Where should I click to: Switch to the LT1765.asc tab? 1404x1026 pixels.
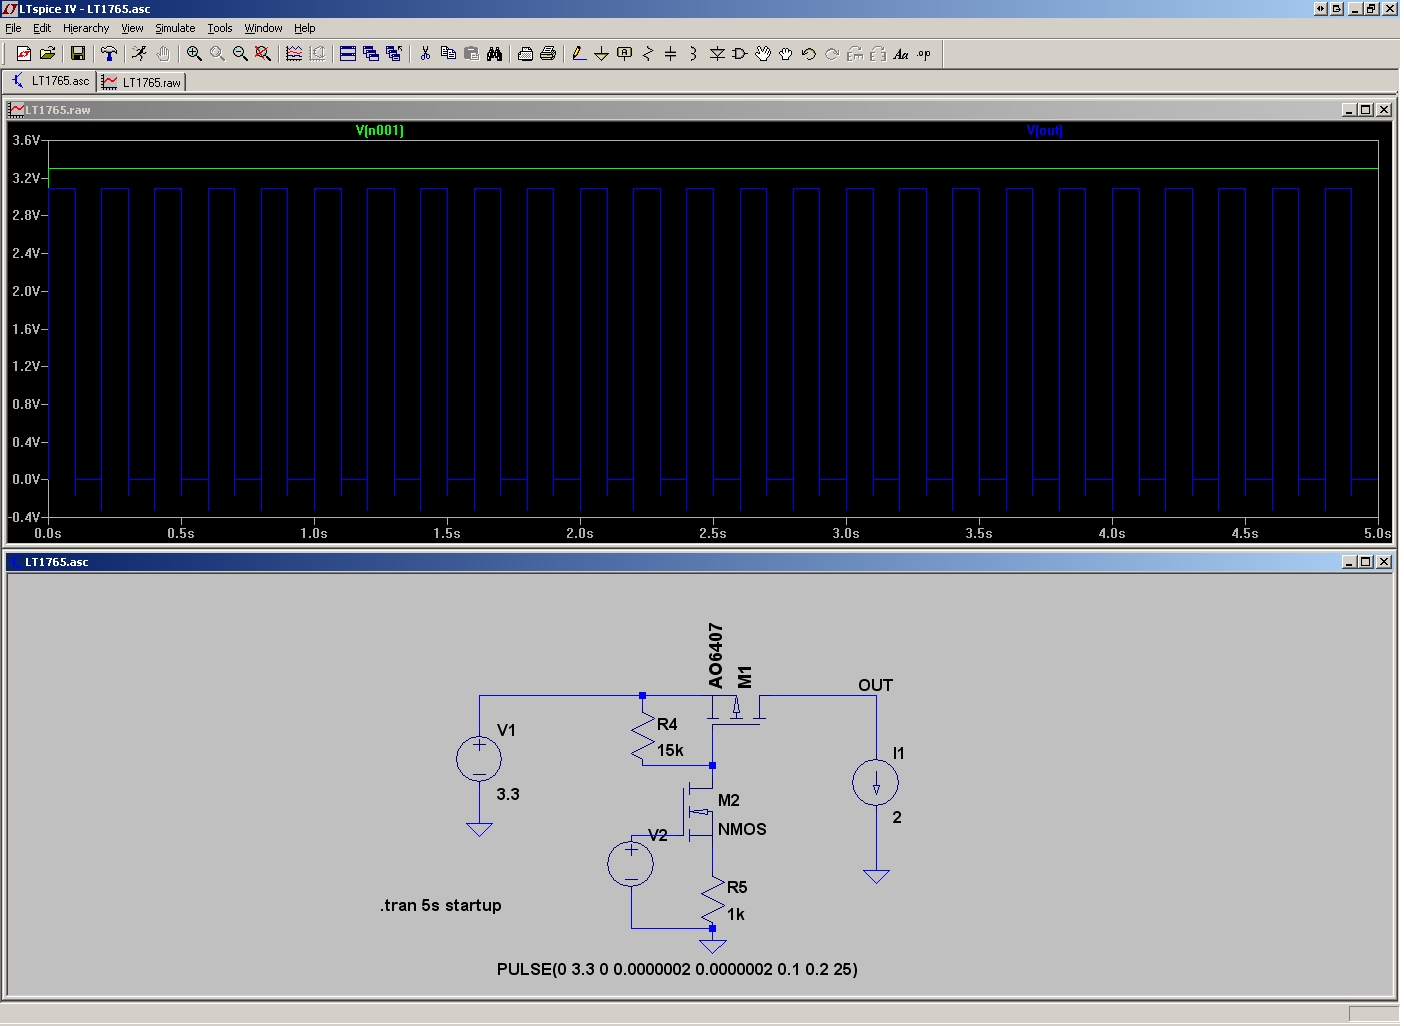[x=50, y=81]
